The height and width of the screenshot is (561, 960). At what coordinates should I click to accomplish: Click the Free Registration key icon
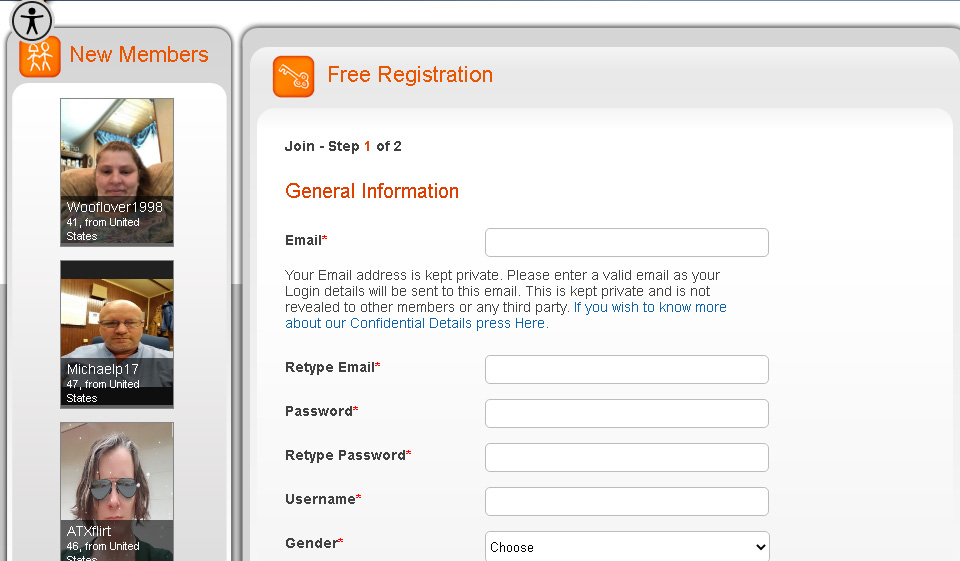tap(294, 77)
